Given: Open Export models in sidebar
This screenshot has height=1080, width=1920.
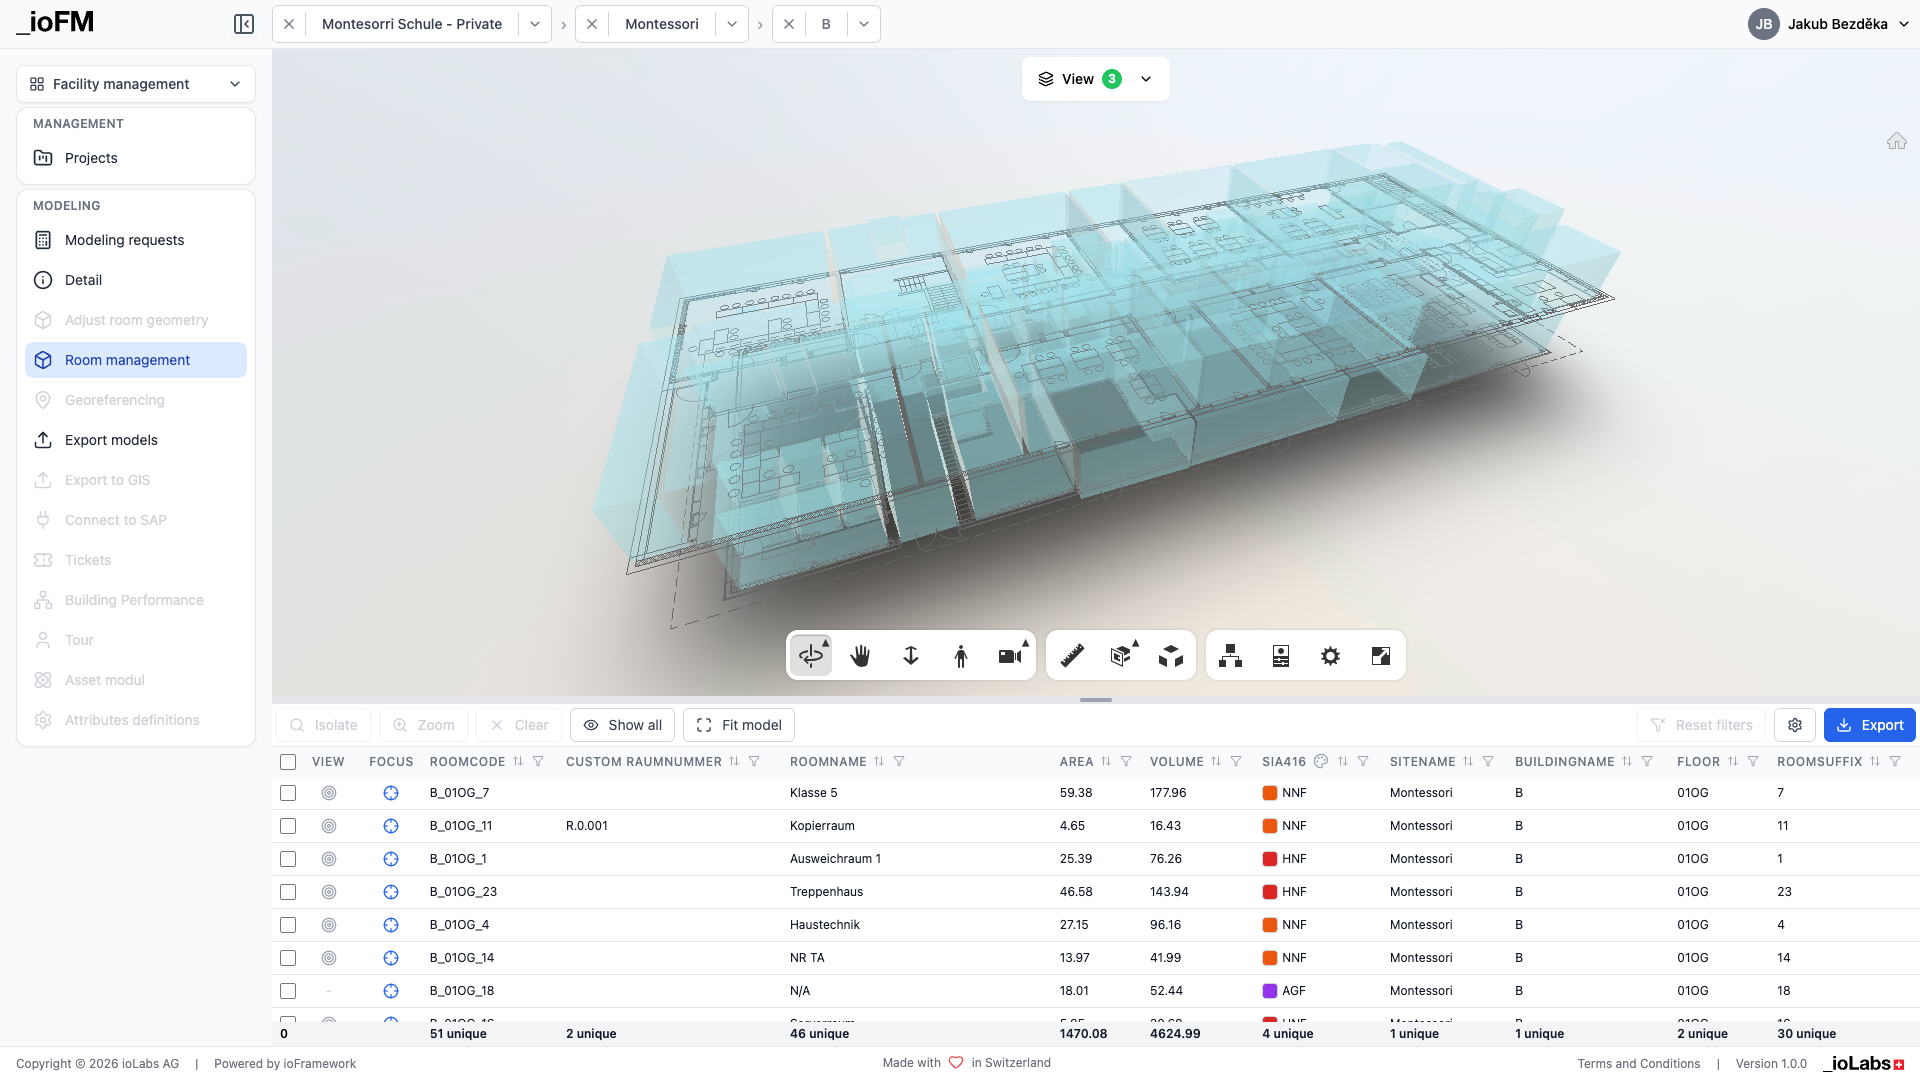Looking at the screenshot, I should point(111,440).
